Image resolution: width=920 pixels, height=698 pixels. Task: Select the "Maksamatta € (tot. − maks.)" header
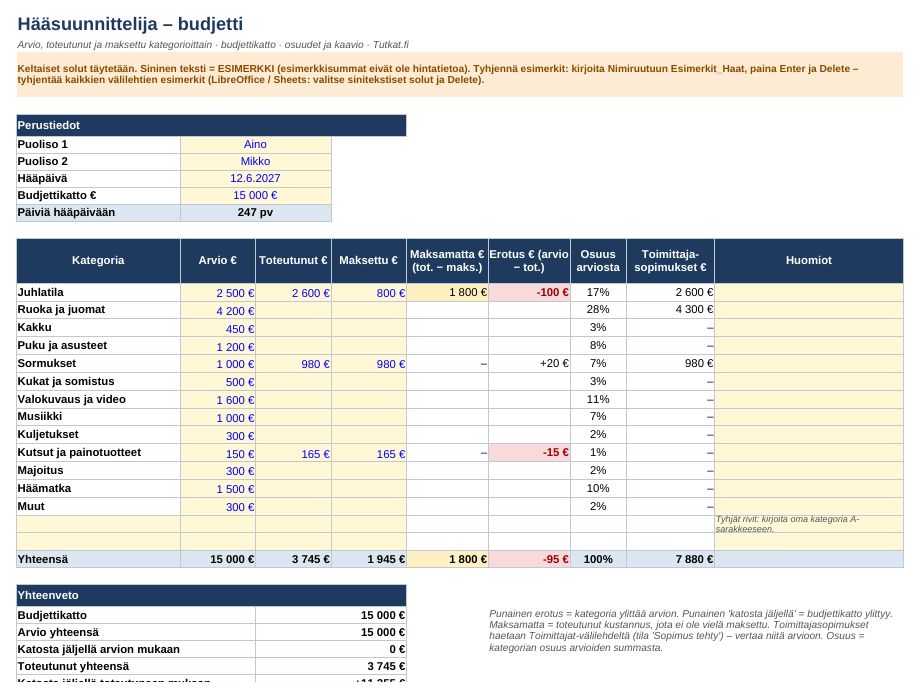click(x=447, y=260)
